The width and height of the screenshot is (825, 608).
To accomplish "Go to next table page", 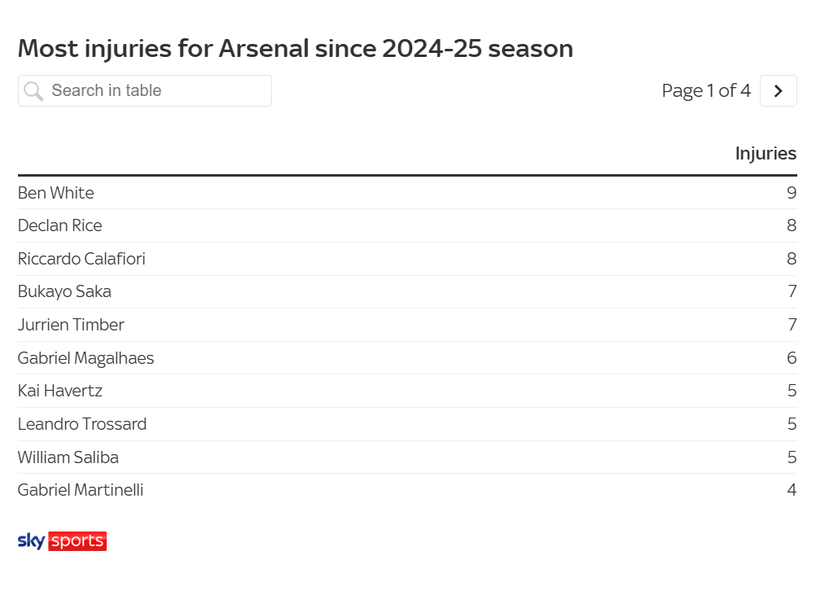I will (x=778, y=91).
